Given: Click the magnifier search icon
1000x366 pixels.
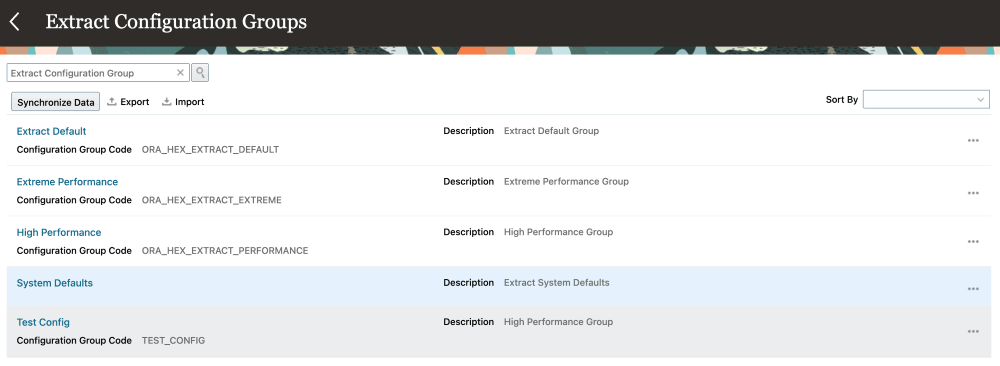Looking at the screenshot, I should pos(200,73).
